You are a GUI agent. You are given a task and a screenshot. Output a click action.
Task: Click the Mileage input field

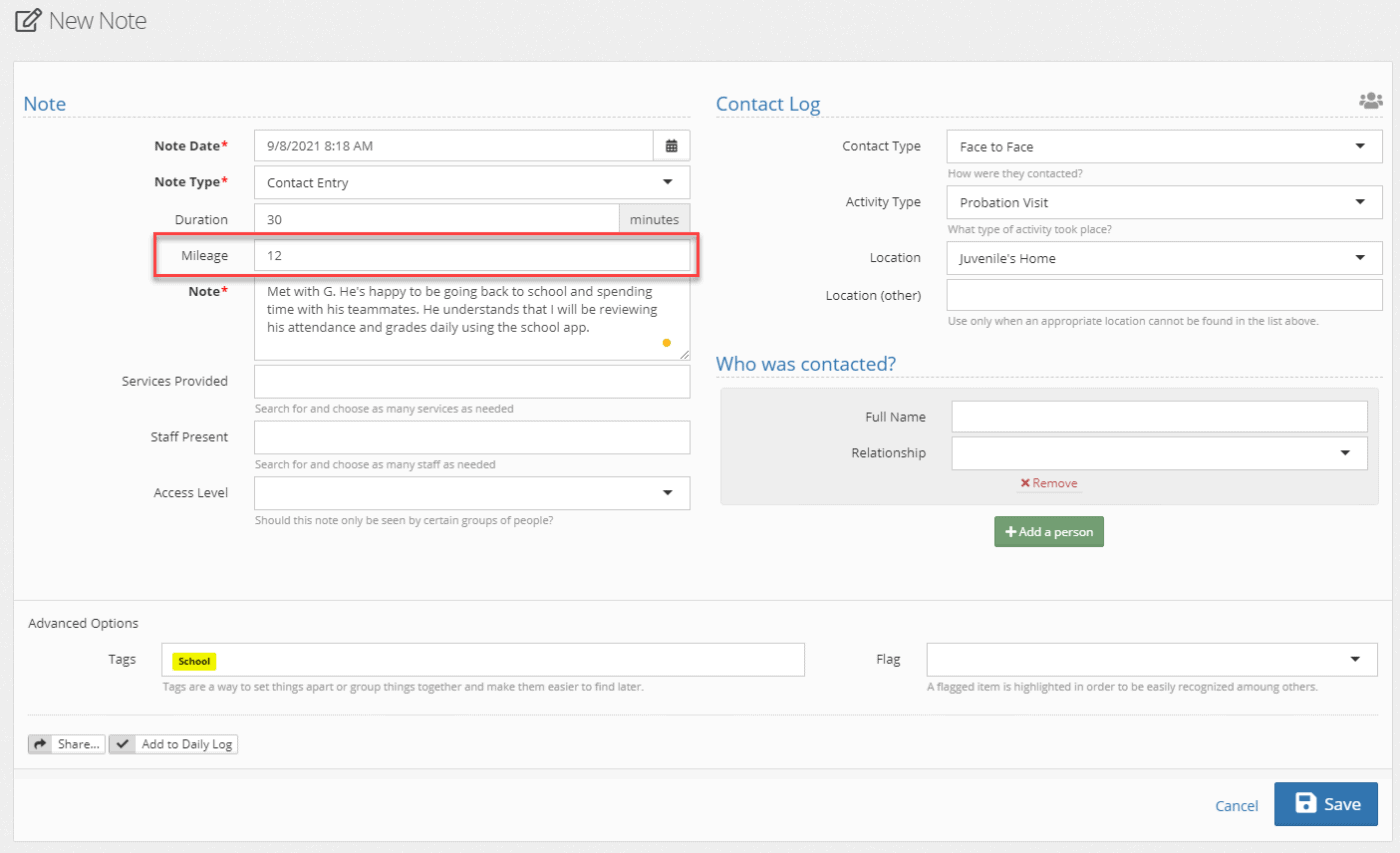point(471,256)
